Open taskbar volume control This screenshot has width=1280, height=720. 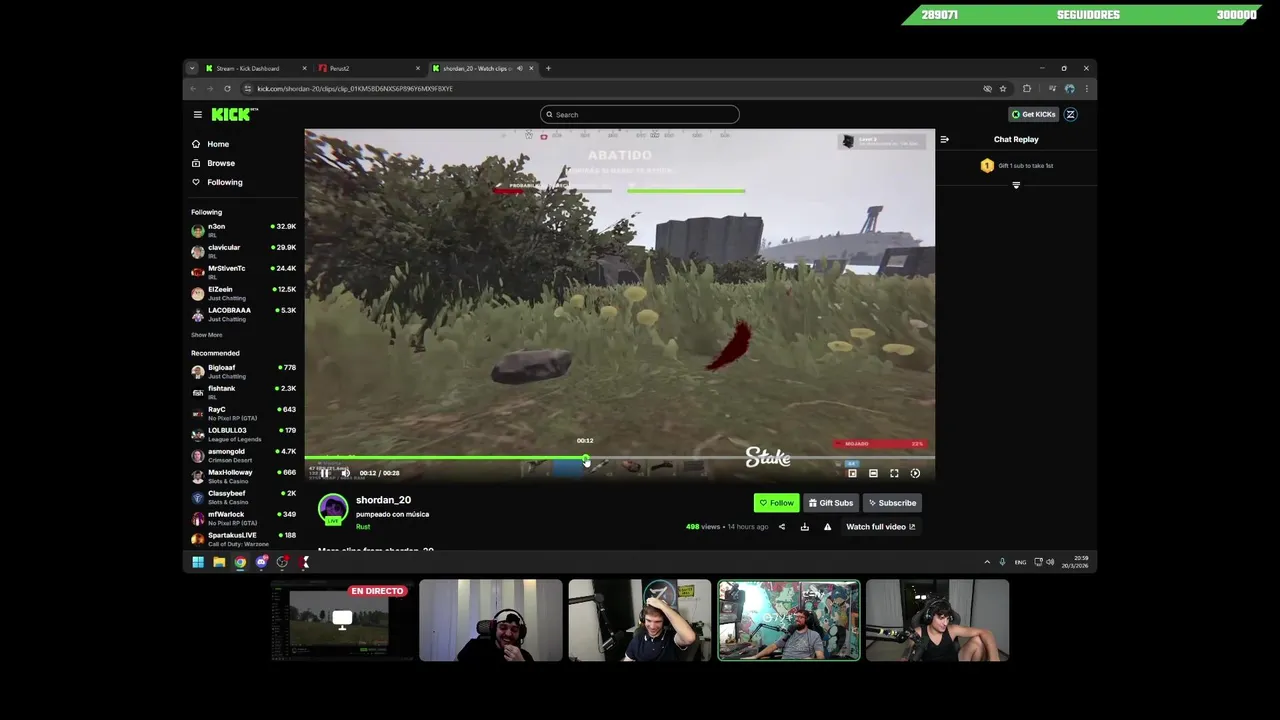(x=1050, y=562)
